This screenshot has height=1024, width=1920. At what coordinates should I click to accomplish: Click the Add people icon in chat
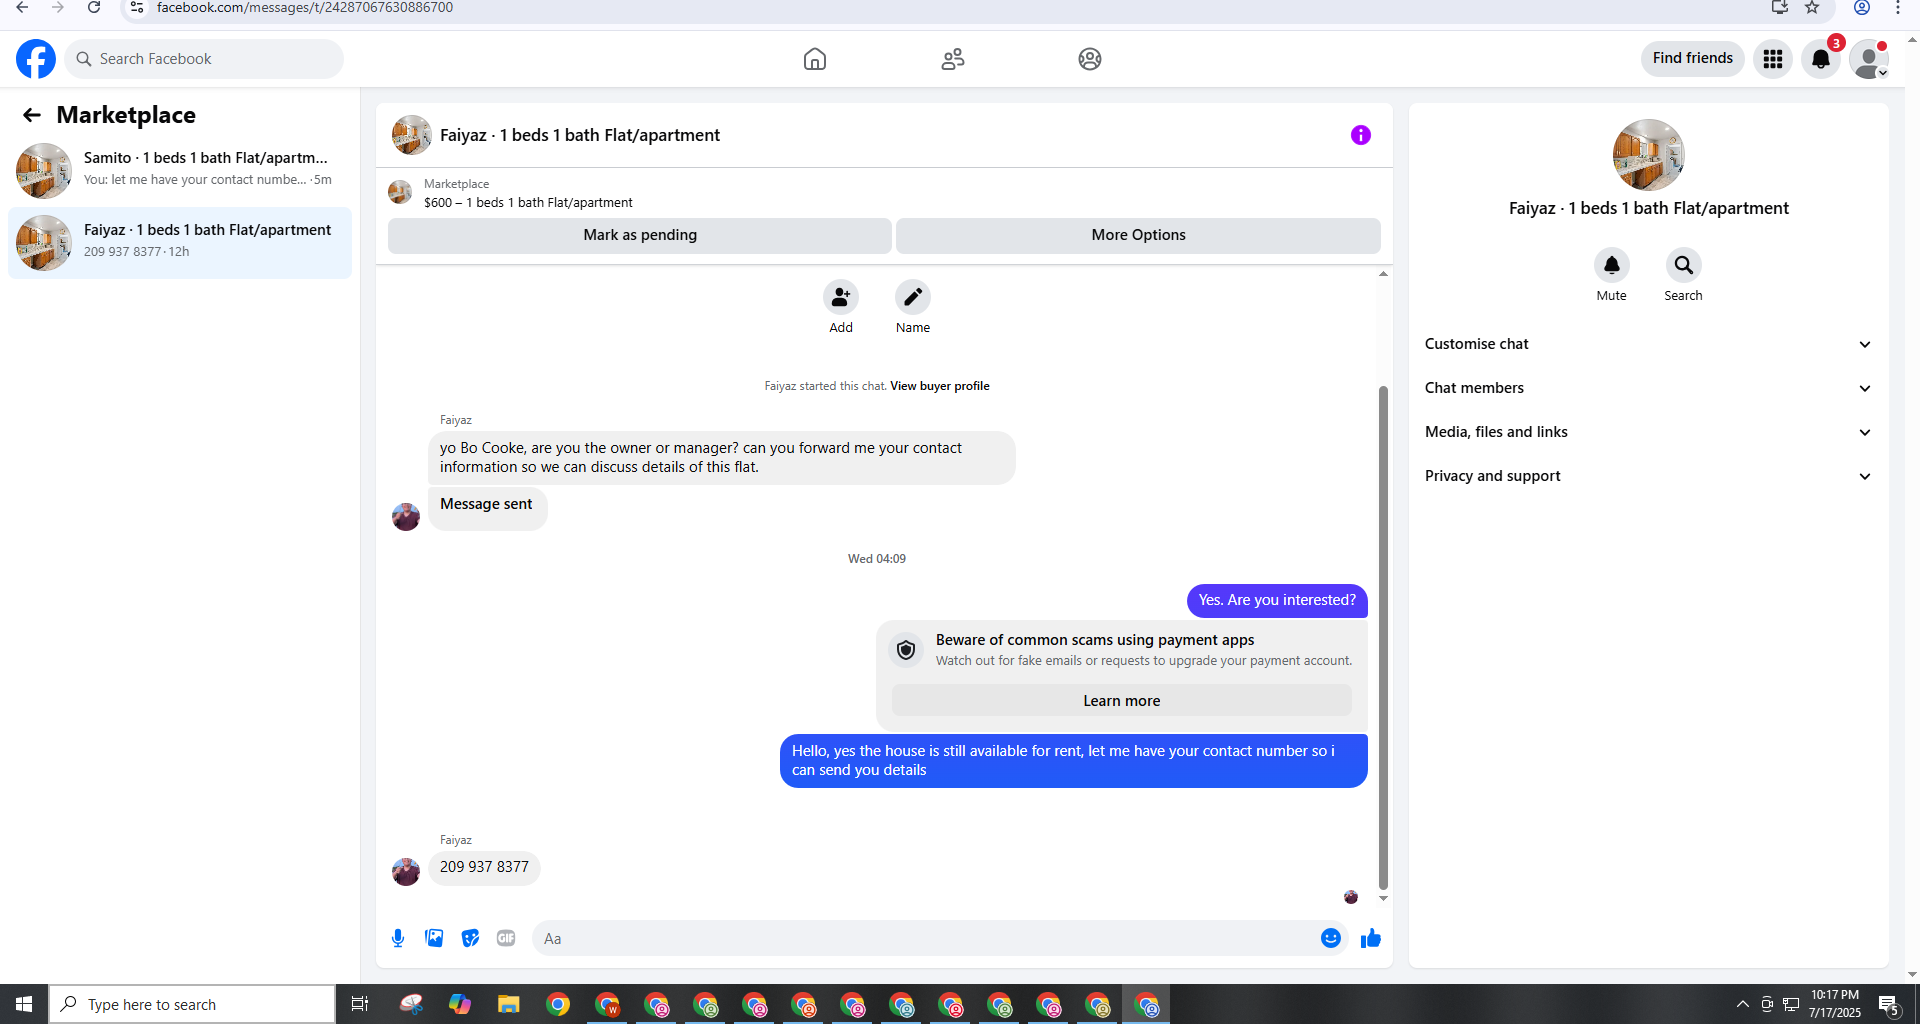(x=841, y=297)
